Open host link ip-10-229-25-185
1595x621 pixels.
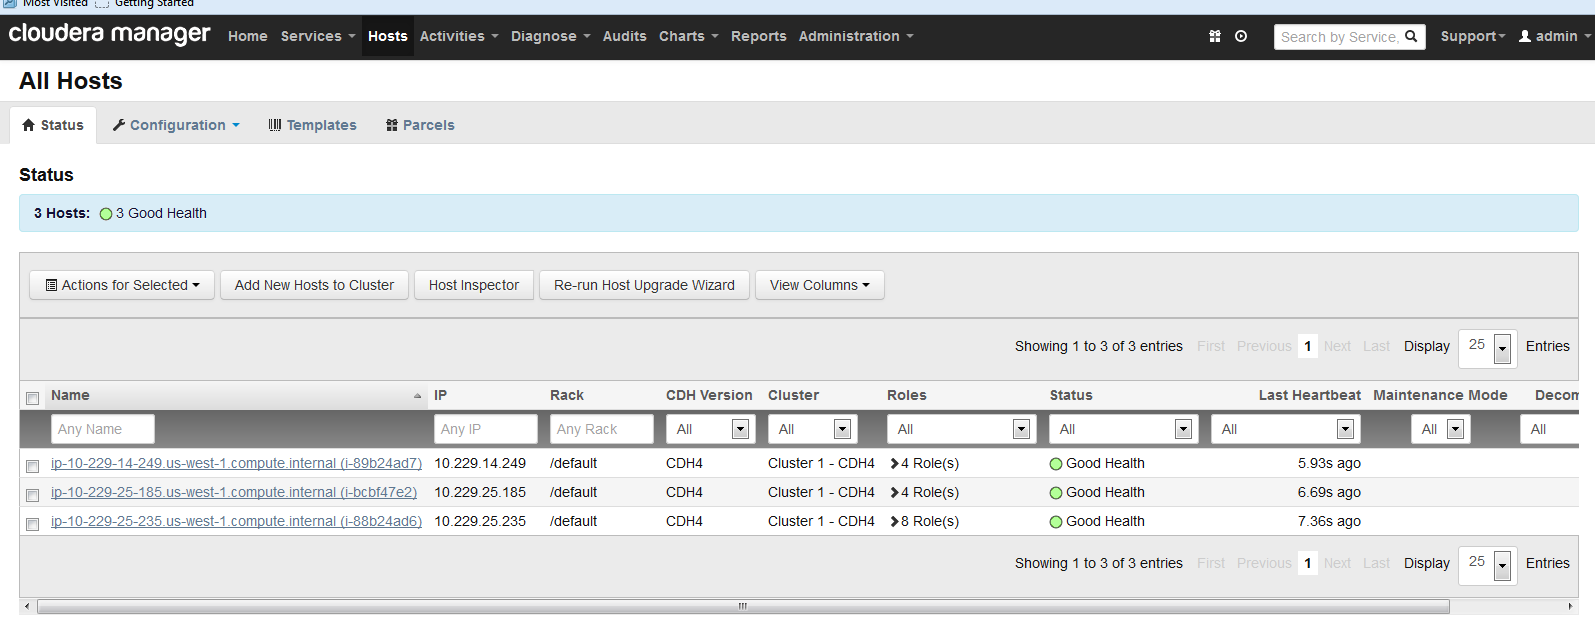click(234, 492)
